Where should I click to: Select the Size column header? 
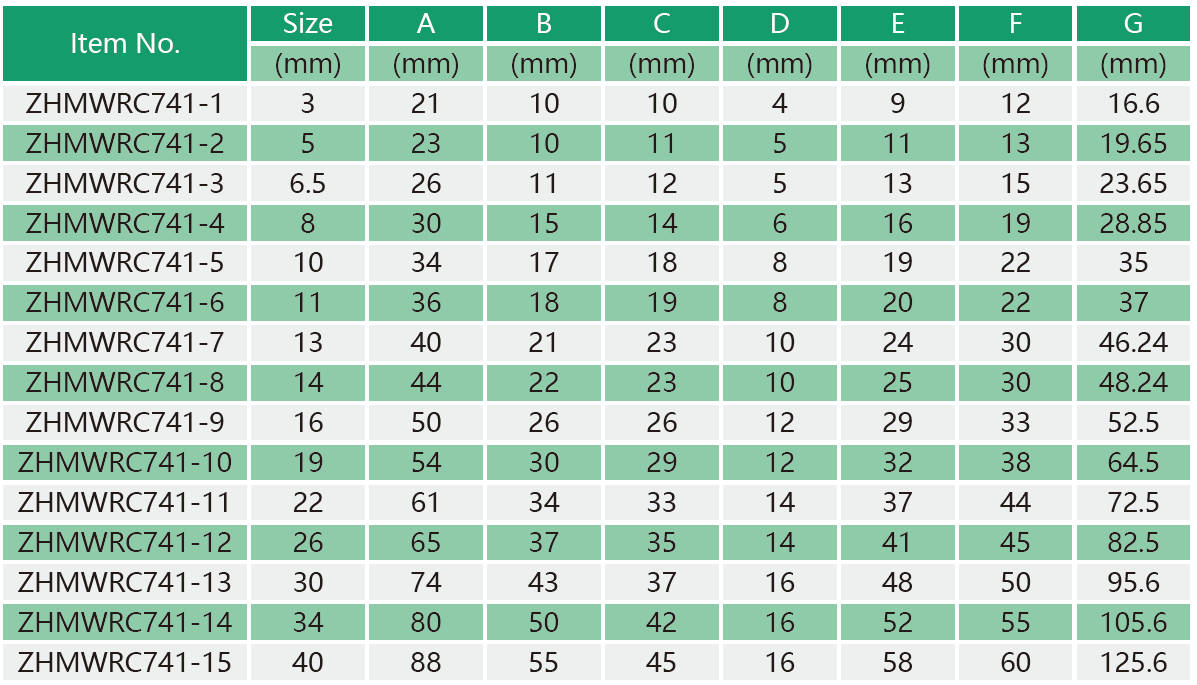click(308, 24)
